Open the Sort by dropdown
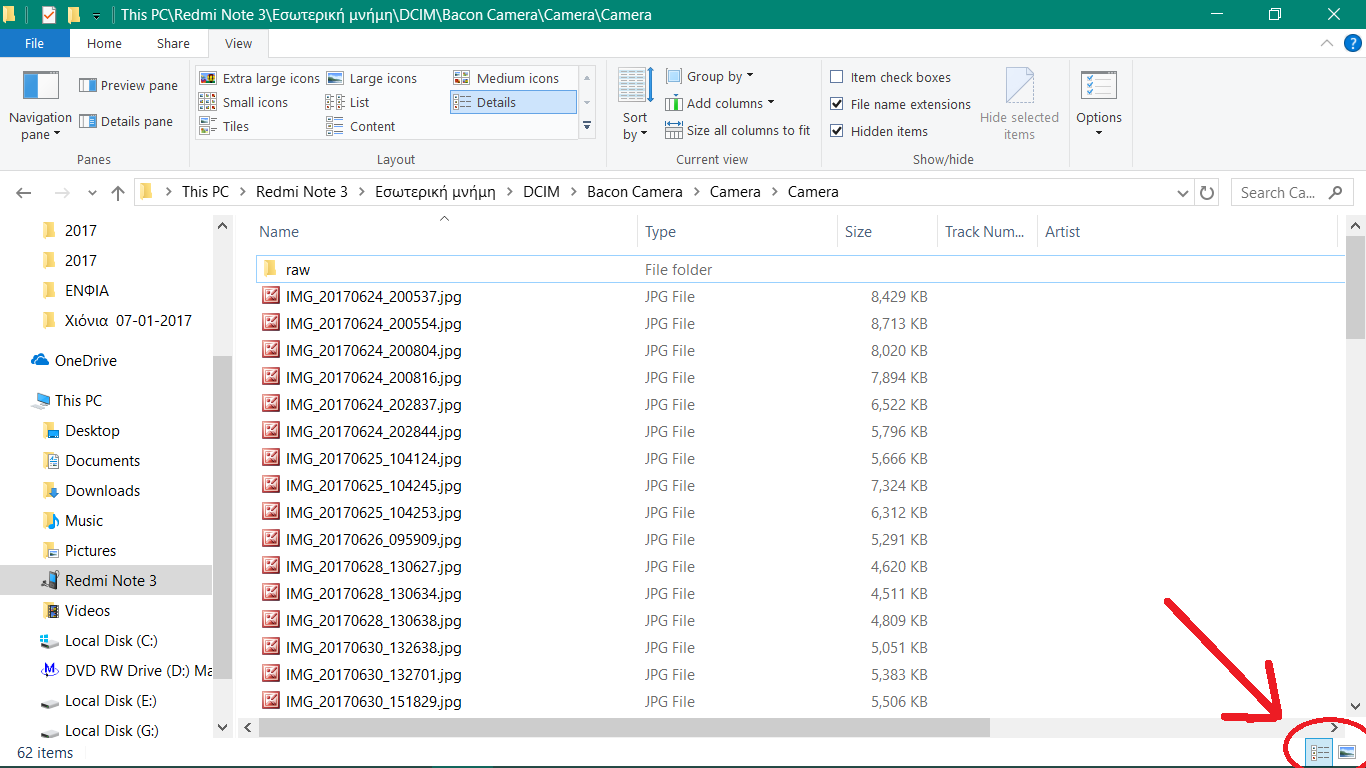This screenshot has height=768, width=1366. coord(635,126)
